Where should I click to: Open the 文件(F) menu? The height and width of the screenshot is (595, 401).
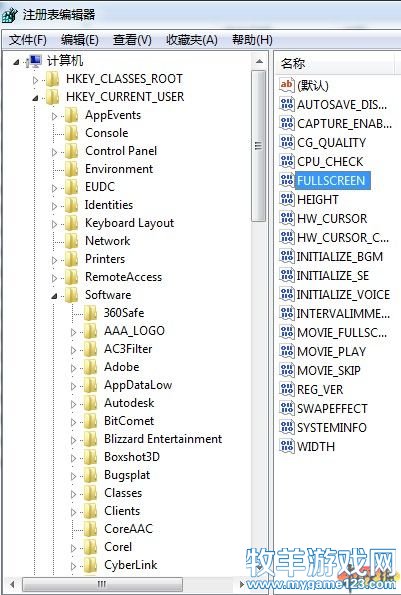[27, 40]
